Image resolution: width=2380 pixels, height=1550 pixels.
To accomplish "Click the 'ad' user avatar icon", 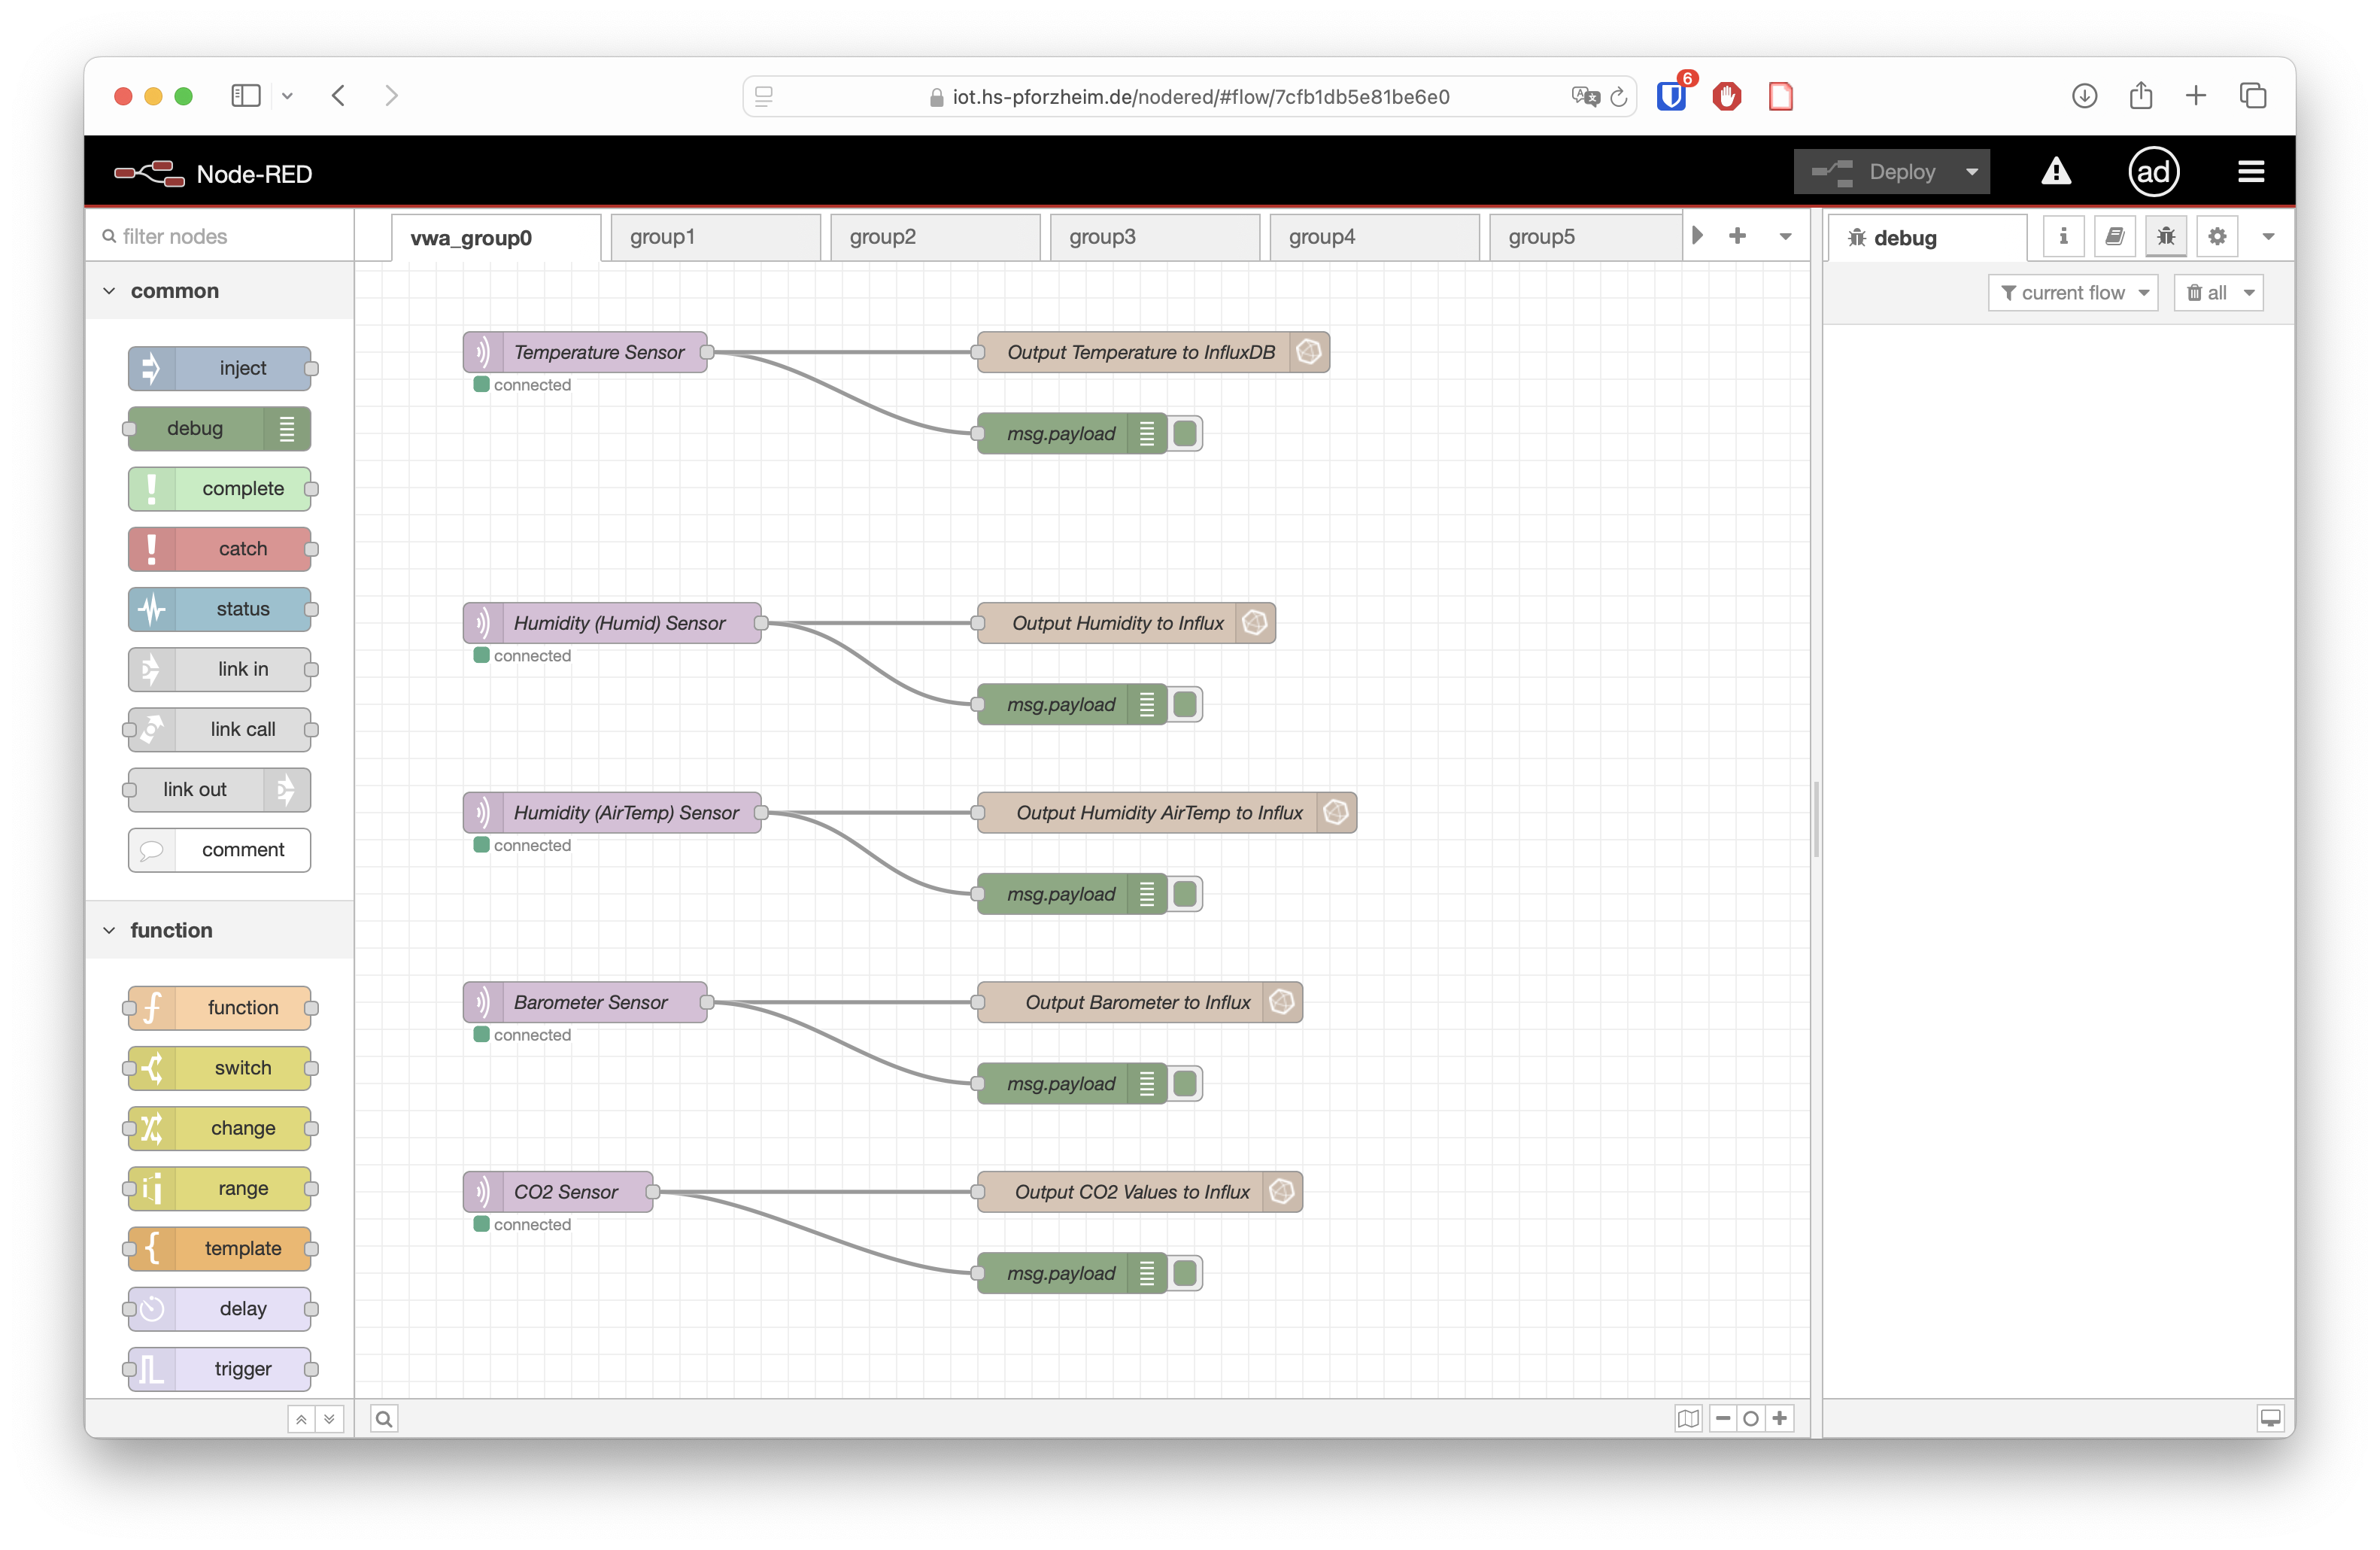I will (x=2154, y=171).
